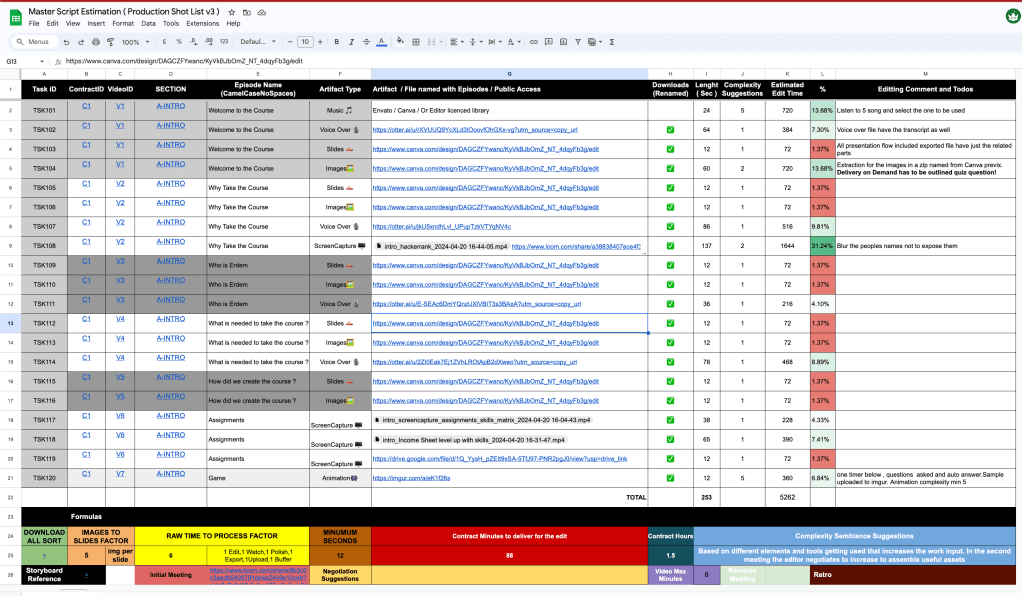Click the create filter icon
The height and width of the screenshot is (596, 1022).
[577, 42]
